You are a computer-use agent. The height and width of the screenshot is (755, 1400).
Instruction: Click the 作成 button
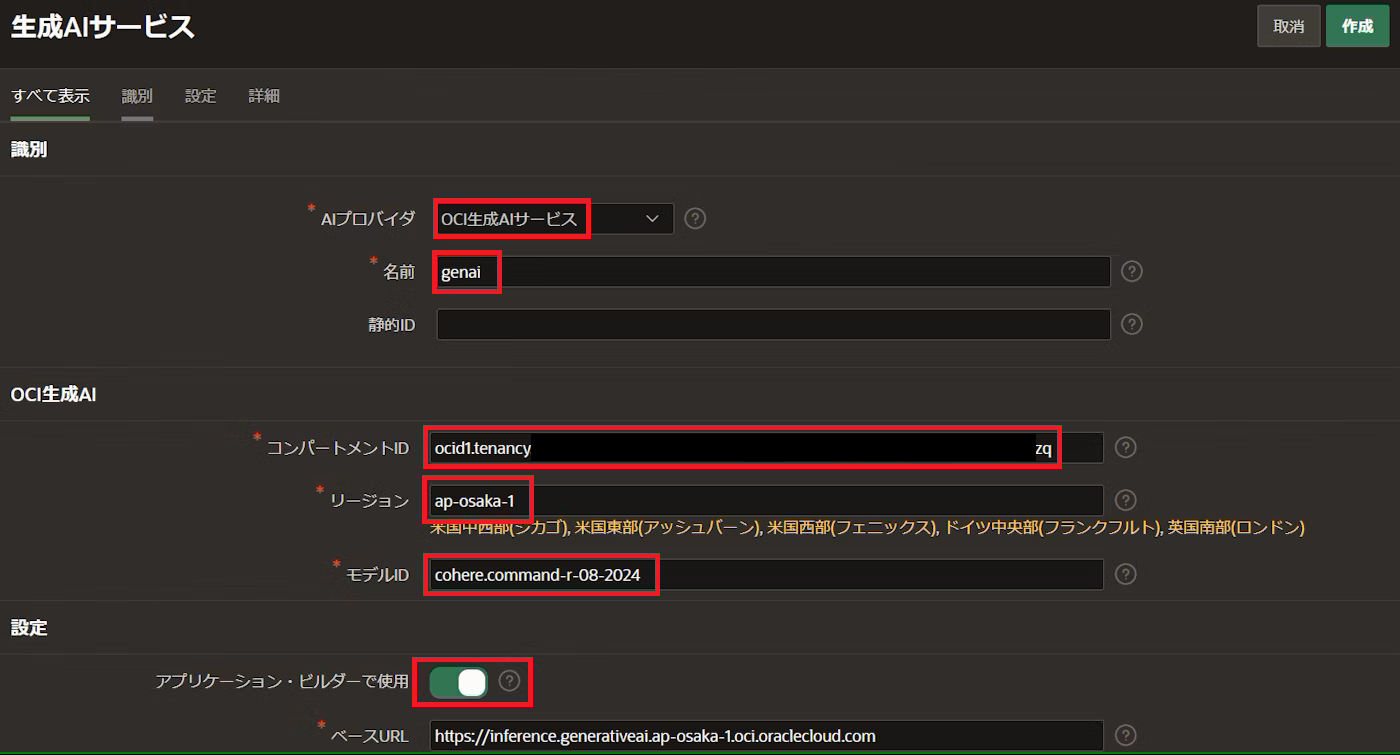tap(1357, 27)
